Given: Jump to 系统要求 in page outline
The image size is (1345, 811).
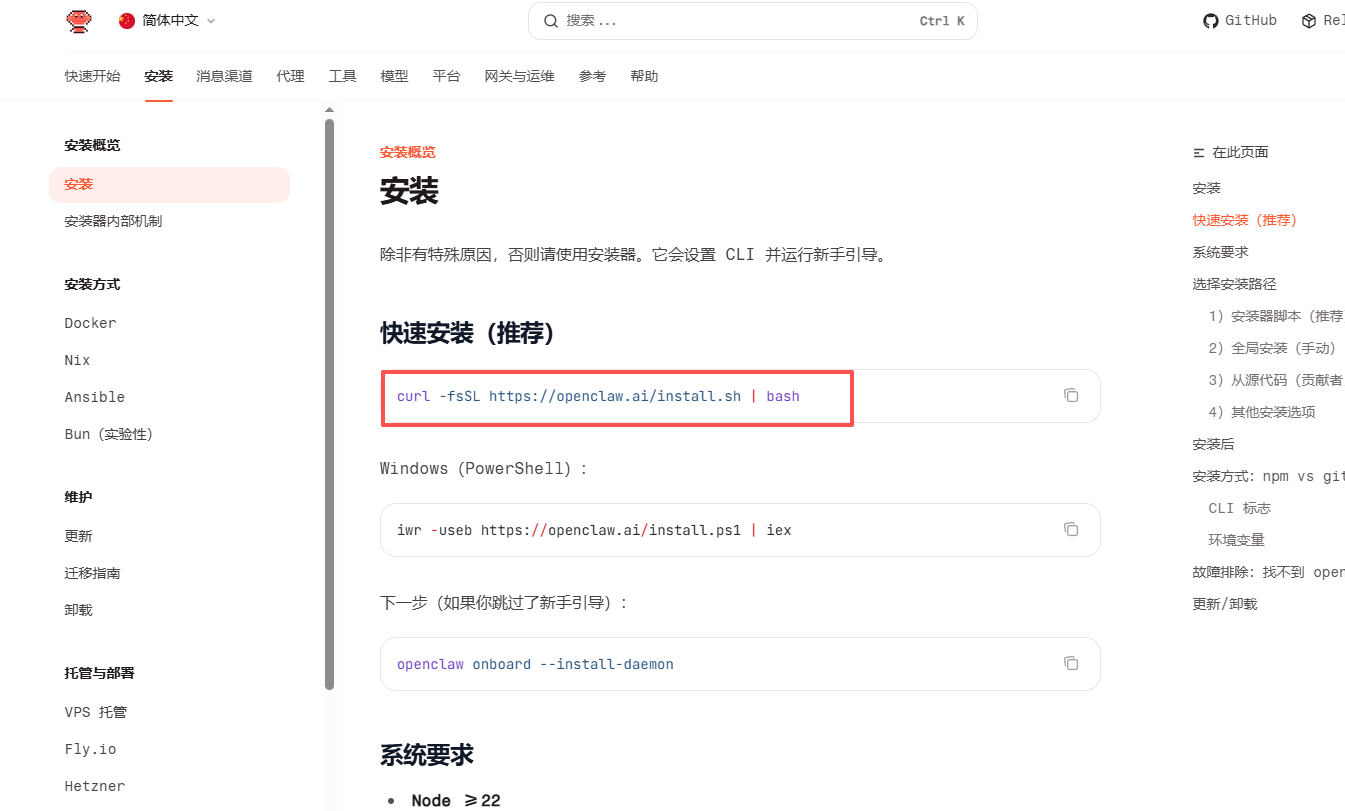Looking at the screenshot, I should [1220, 252].
